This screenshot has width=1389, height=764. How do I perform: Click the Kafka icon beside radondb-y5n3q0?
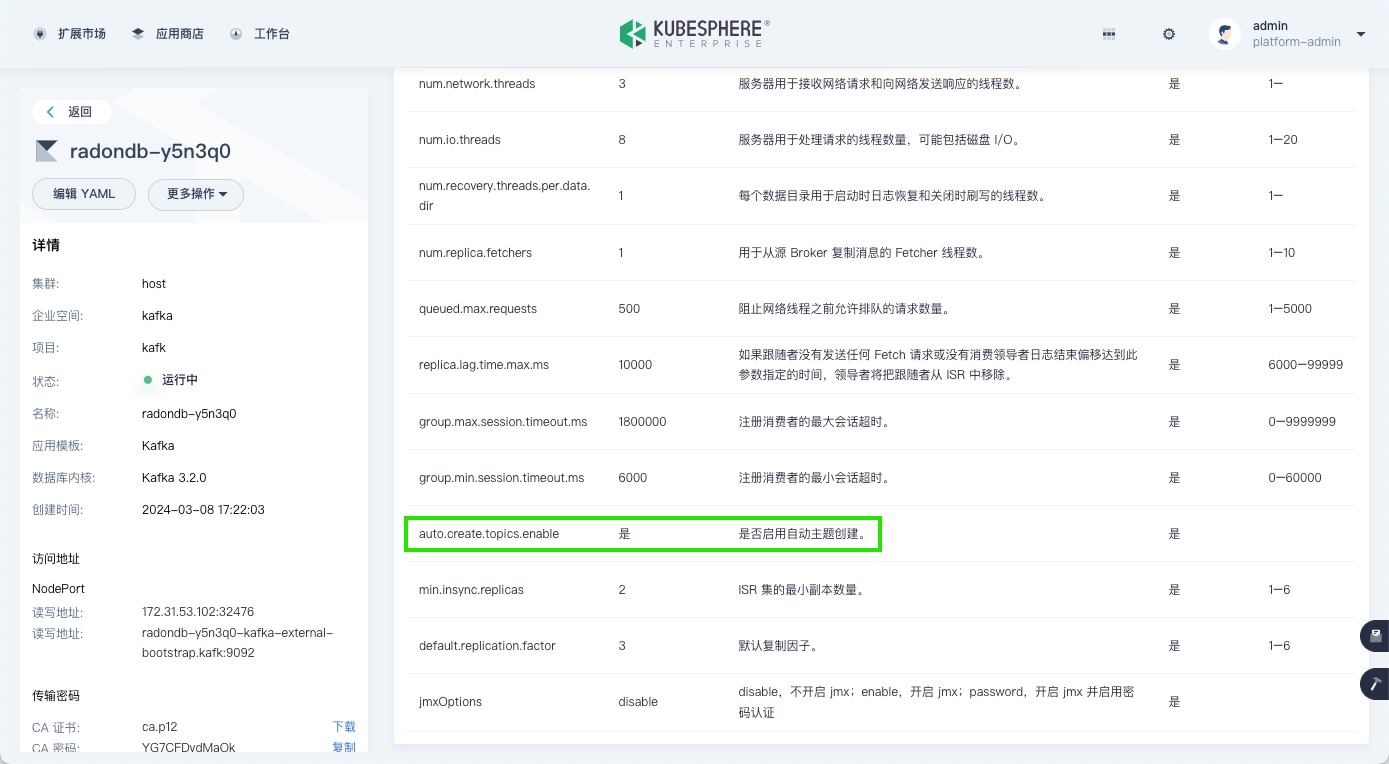tap(46, 152)
